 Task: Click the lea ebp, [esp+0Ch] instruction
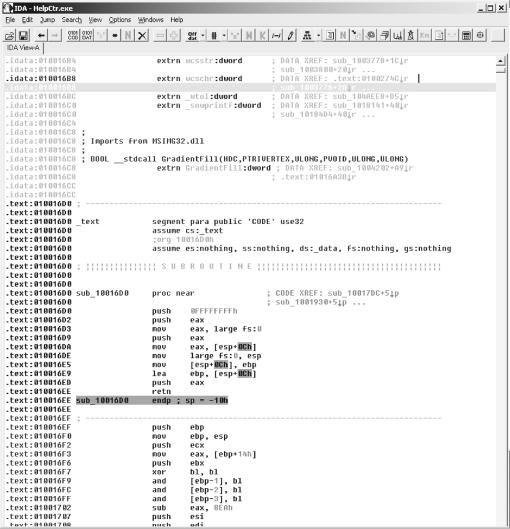204,374
